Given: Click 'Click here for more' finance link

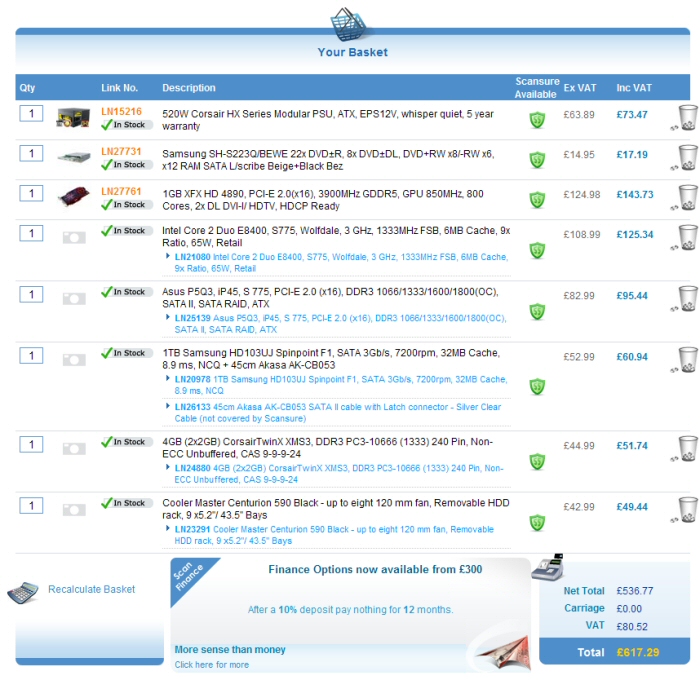Looking at the screenshot, I should tap(211, 664).
